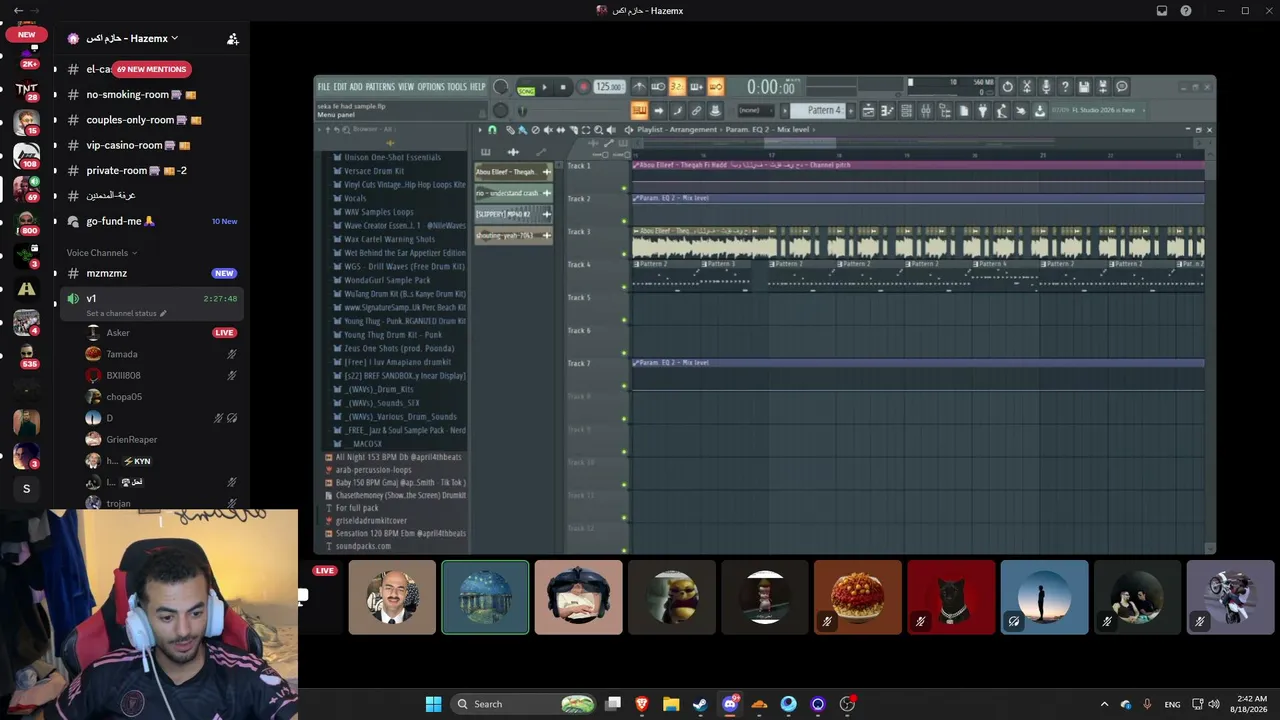Select the Playlist paint brush tool
The width and height of the screenshot is (1280, 720).
click(522, 130)
